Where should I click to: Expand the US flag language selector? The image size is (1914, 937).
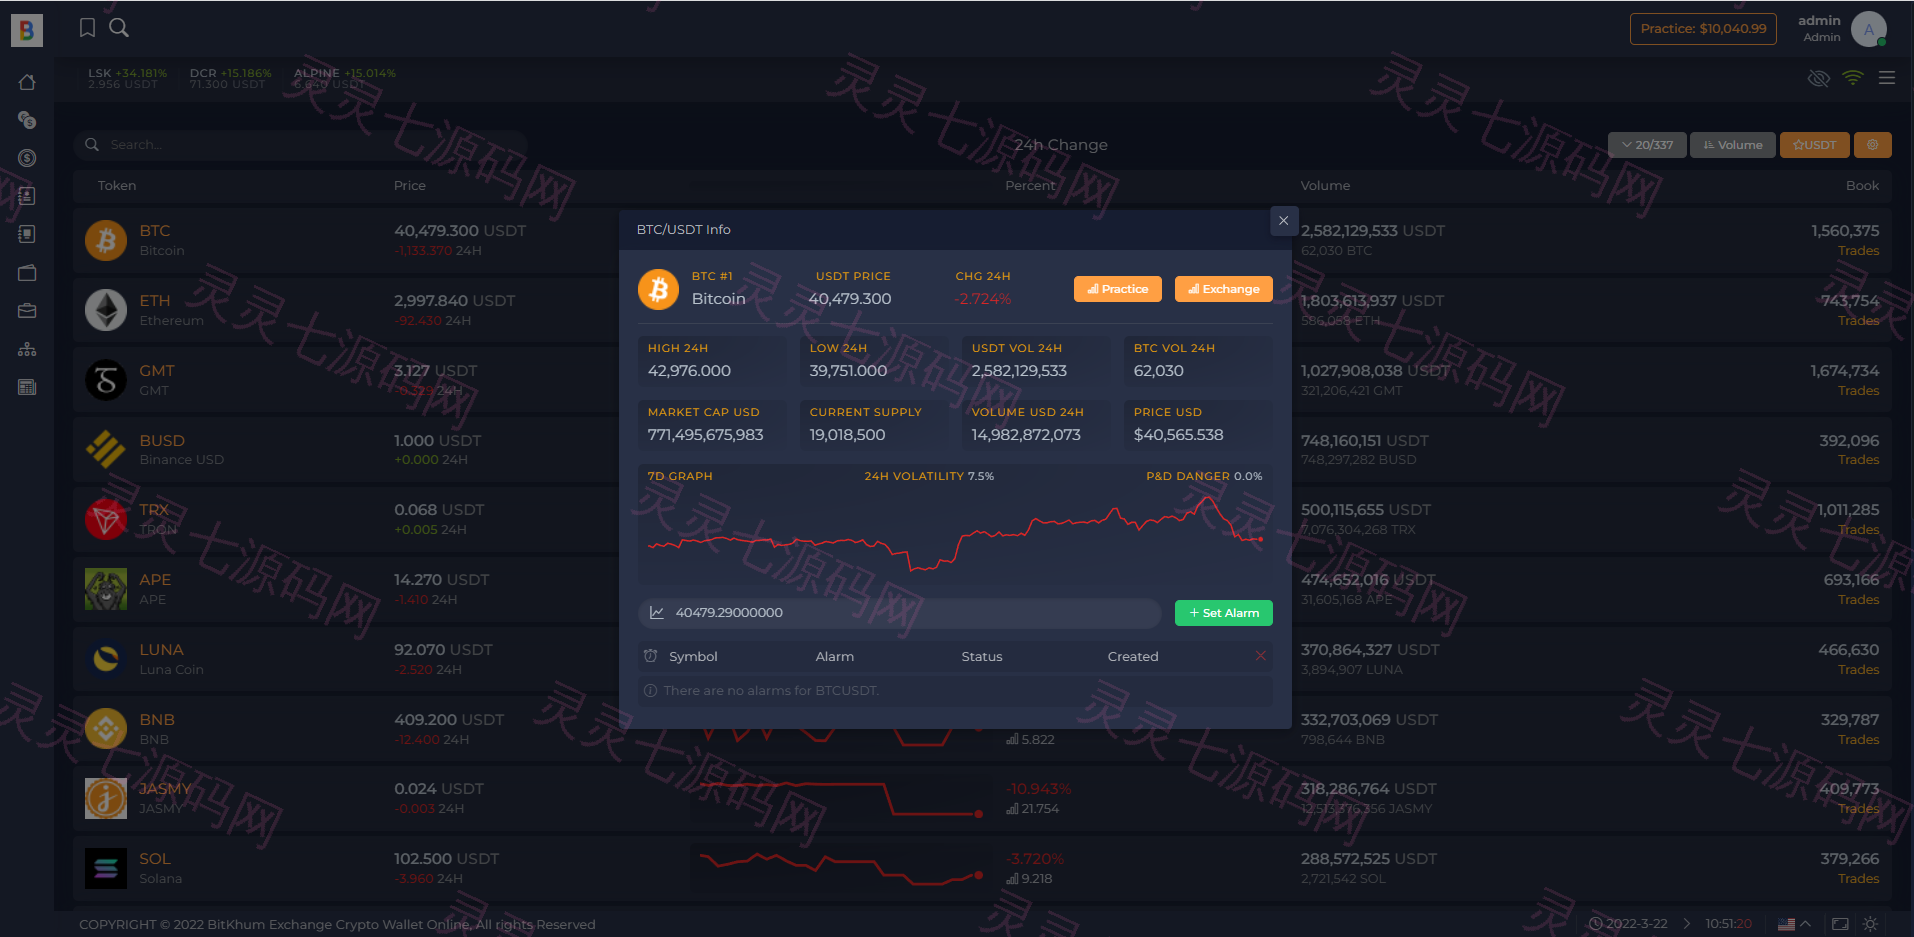1794,924
